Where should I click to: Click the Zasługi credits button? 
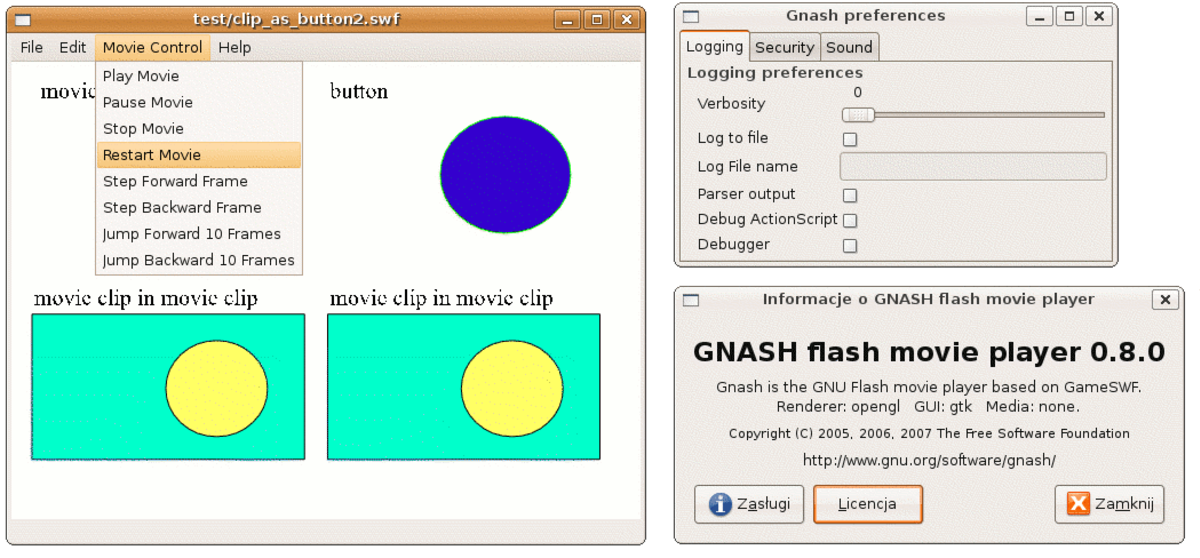749,504
